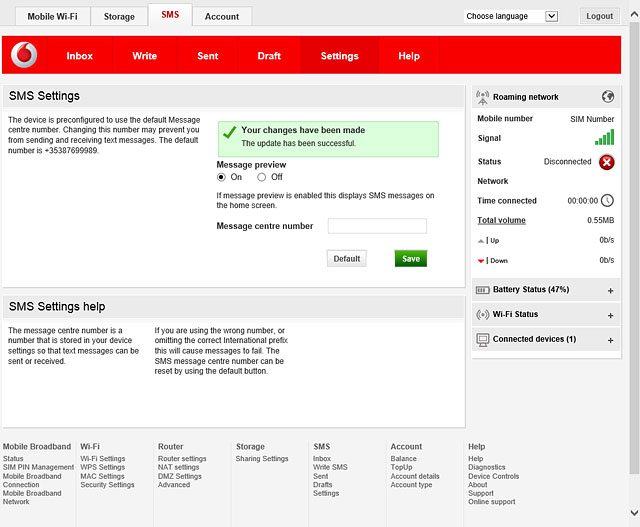Open SIM PIN Management footer link
Image resolution: width=640 pixels, height=527 pixels.
pyautogui.click(x=38, y=467)
